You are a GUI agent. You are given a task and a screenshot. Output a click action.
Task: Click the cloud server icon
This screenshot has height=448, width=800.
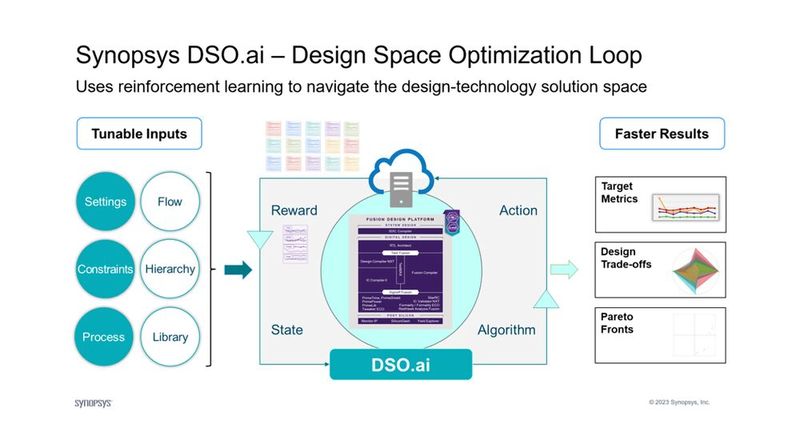[x=401, y=179]
